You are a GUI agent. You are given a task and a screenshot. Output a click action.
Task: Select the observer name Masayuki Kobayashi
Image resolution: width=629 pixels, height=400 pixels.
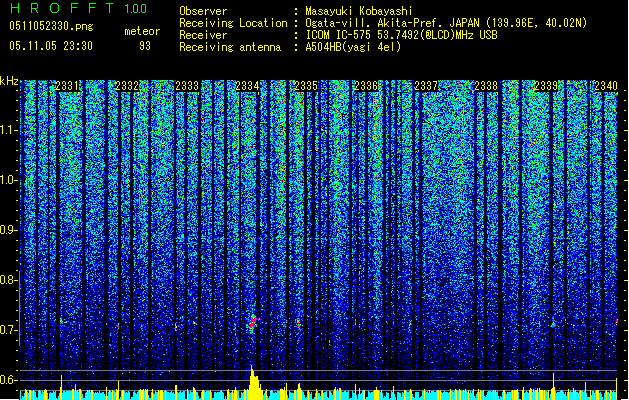[x=359, y=11]
